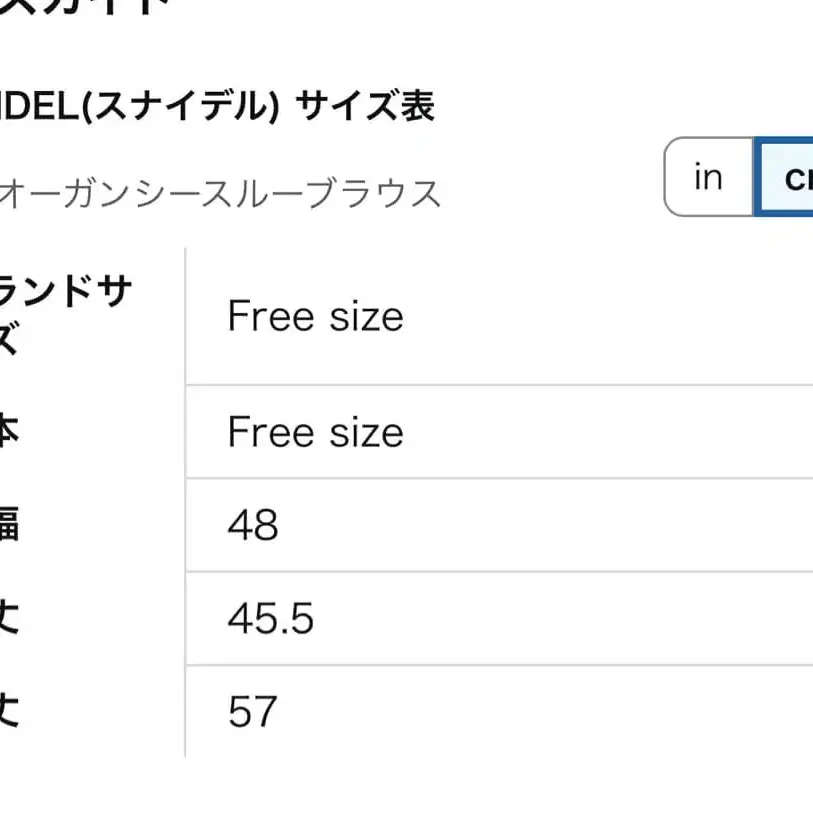Viewport: 813px width, 813px height.
Task: Click the IDEL Latin brand text
Action: point(38,106)
